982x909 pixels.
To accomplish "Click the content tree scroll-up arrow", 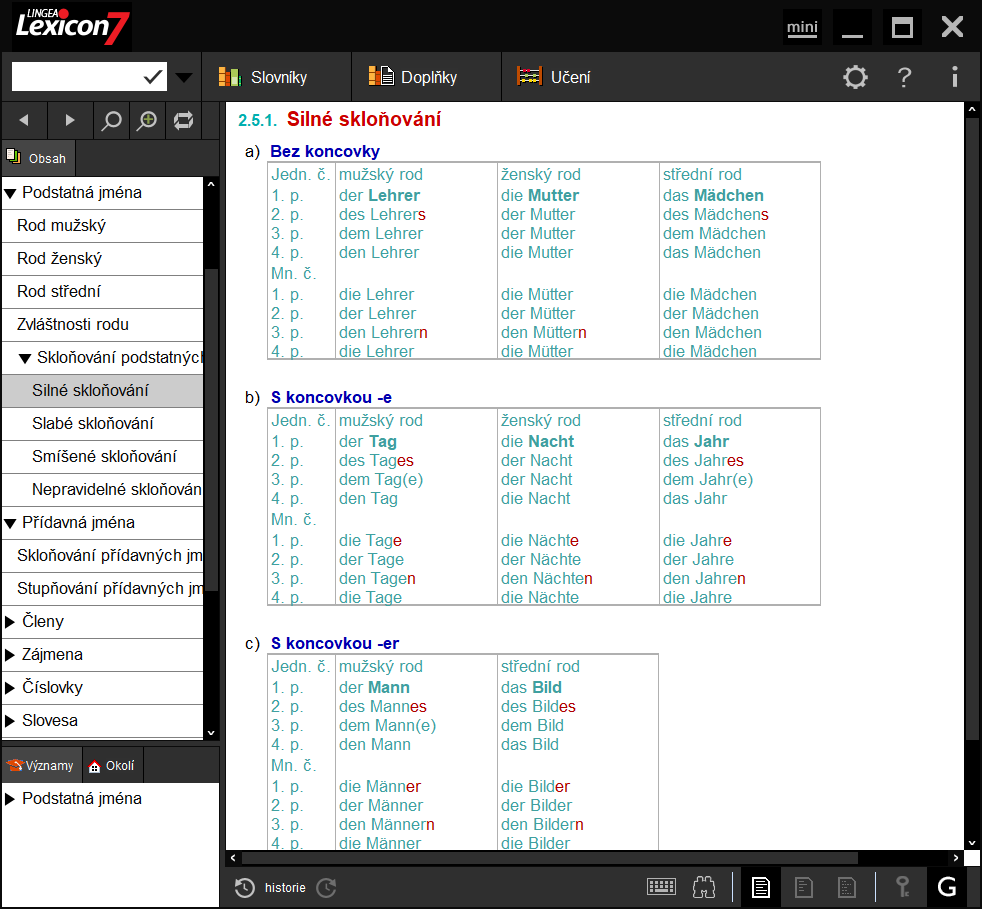I will (211, 185).
